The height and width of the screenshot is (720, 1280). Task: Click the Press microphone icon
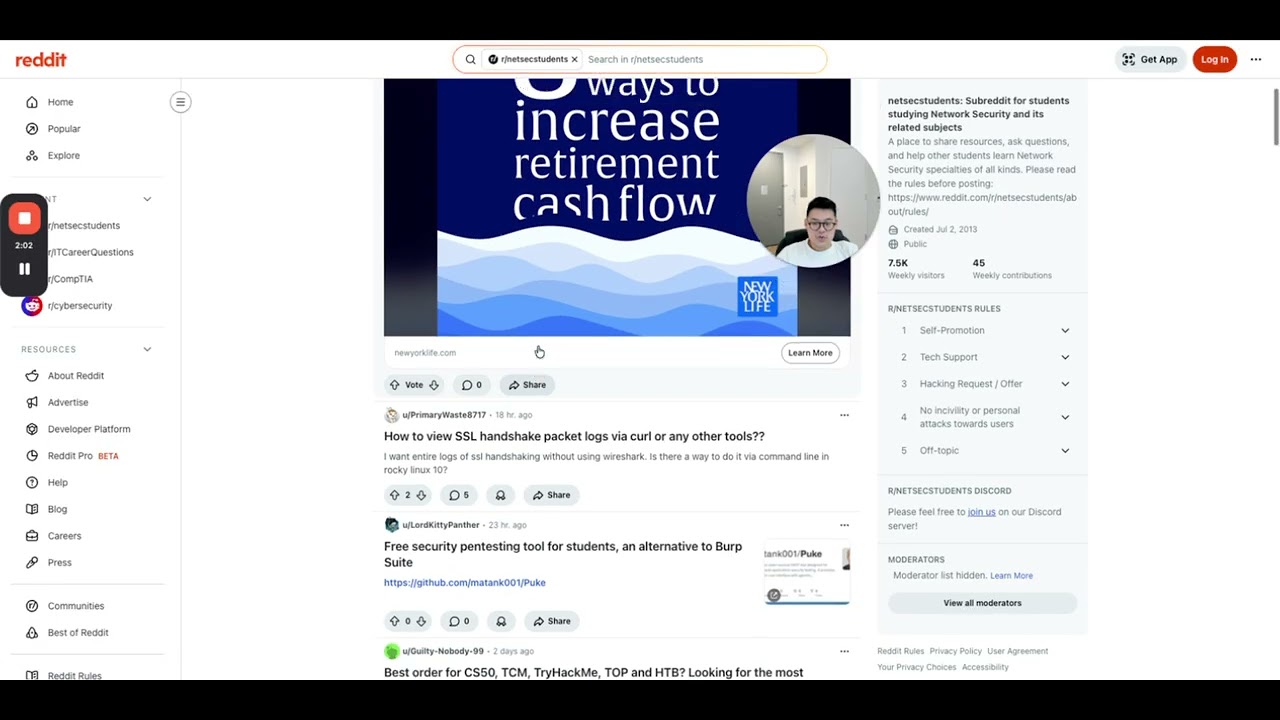[x=32, y=562]
